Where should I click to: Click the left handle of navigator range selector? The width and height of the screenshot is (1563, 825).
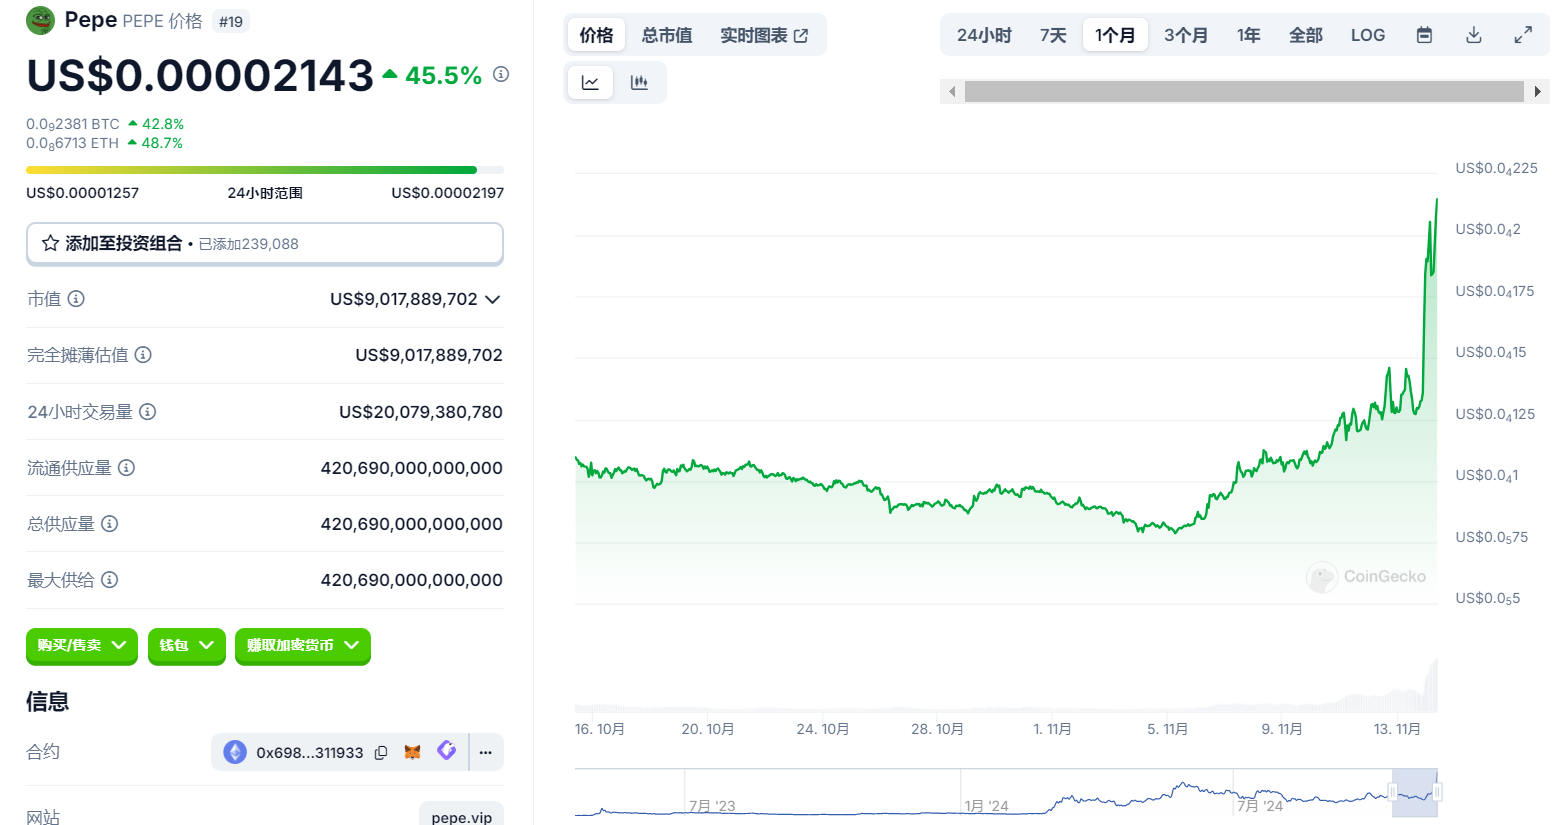pyautogui.click(x=1392, y=792)
